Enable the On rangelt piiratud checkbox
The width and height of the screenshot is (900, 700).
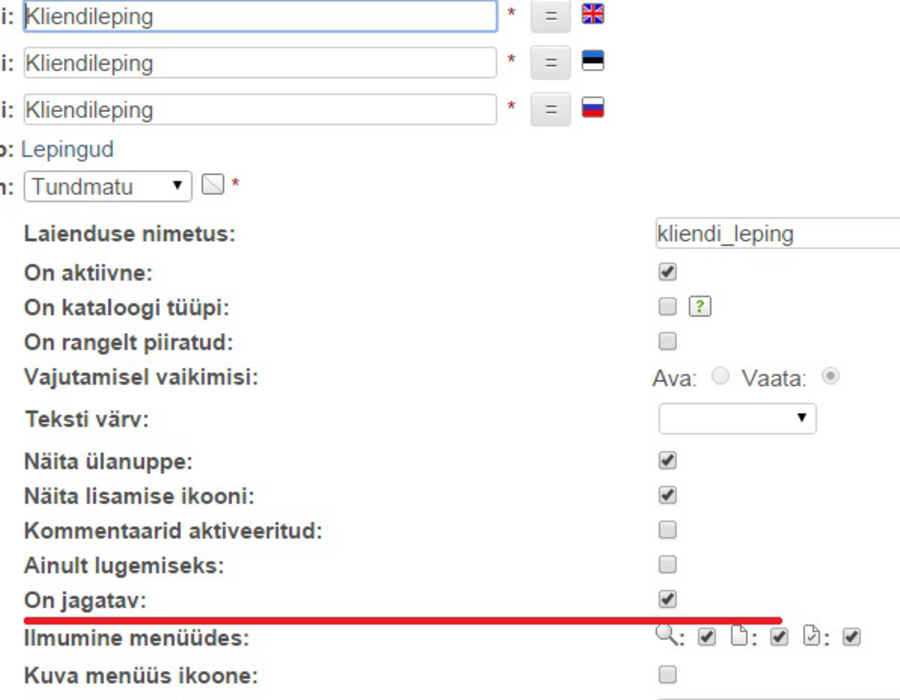click(668, 341)
